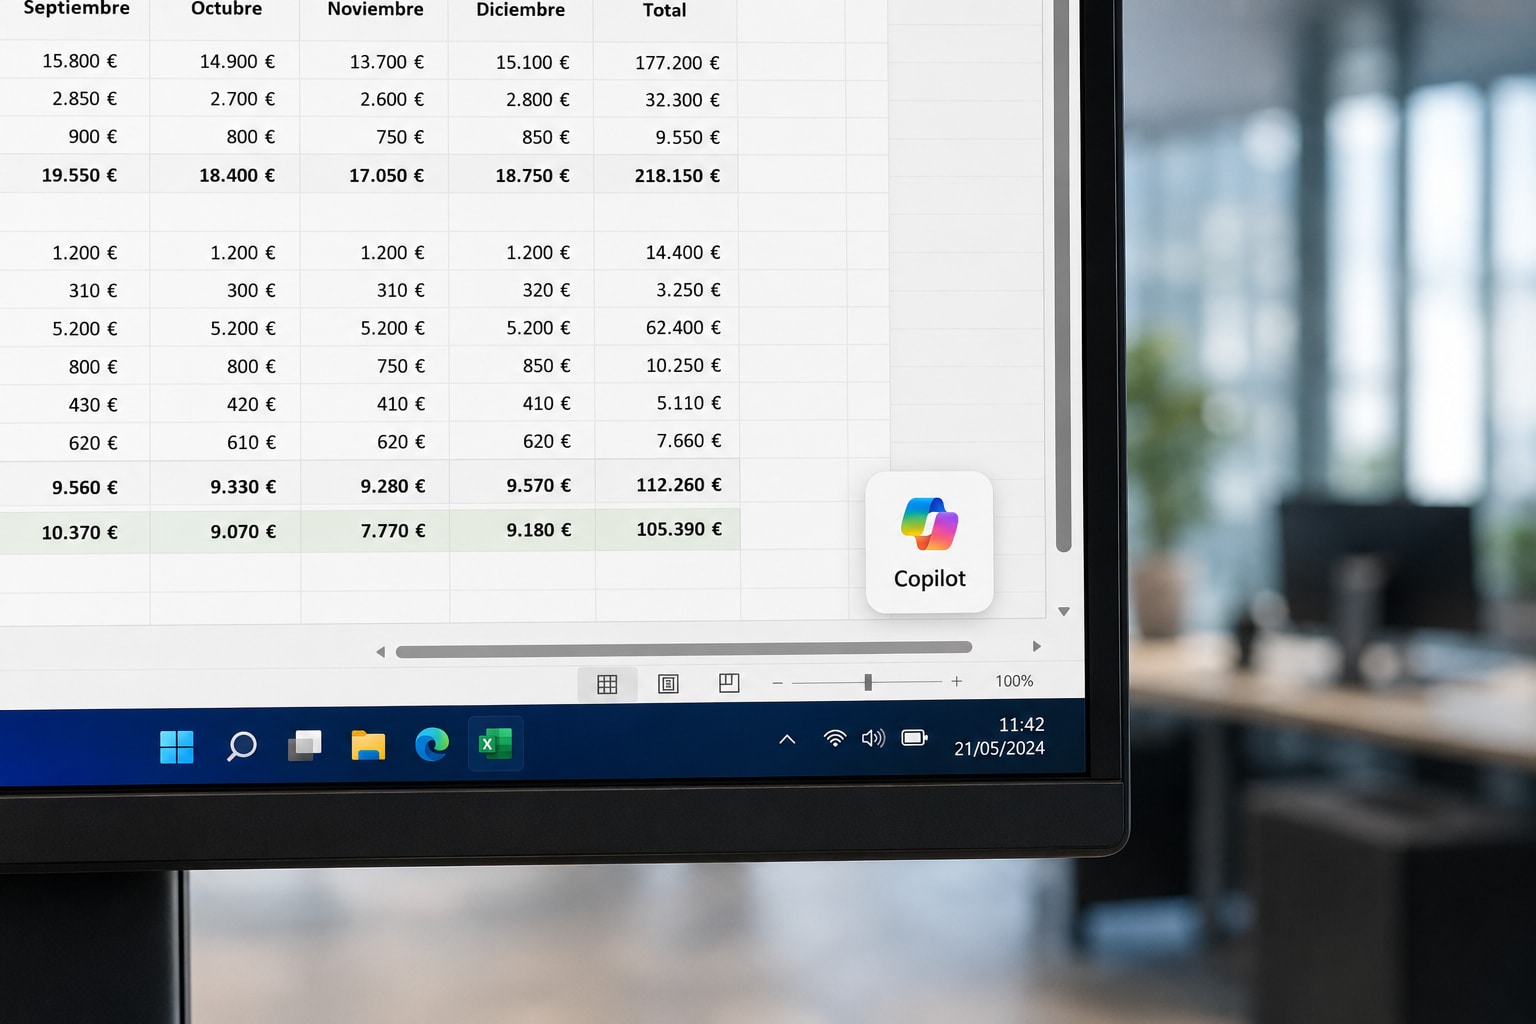This screenshot has width=1536, height=1024.
Task: Click the zoom in plus button
Action: [x=956, y=681]
